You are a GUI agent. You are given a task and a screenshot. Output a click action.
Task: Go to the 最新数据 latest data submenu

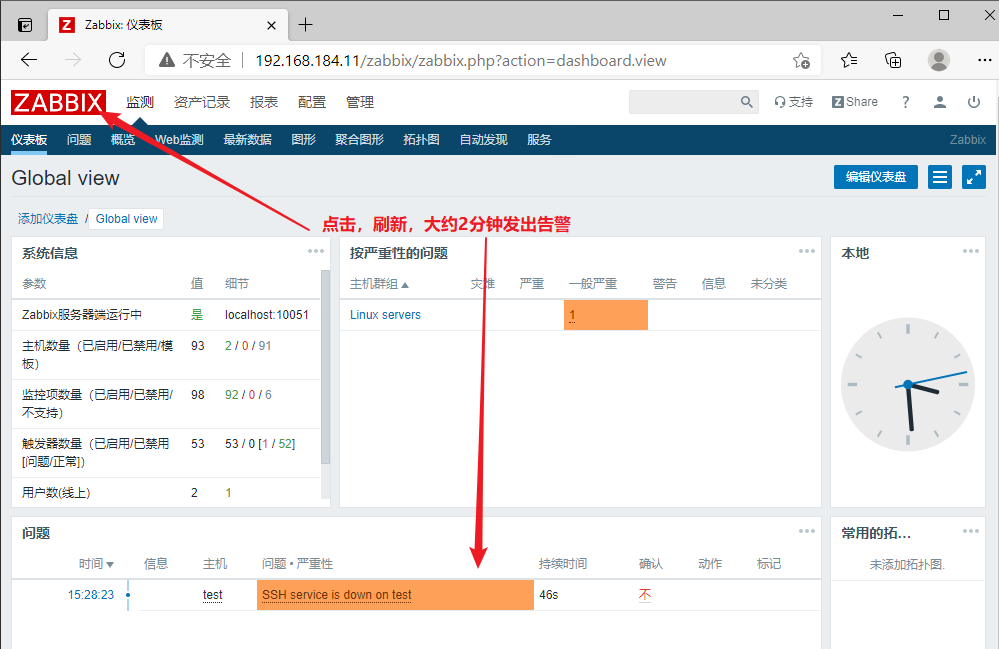click(247, 139)
